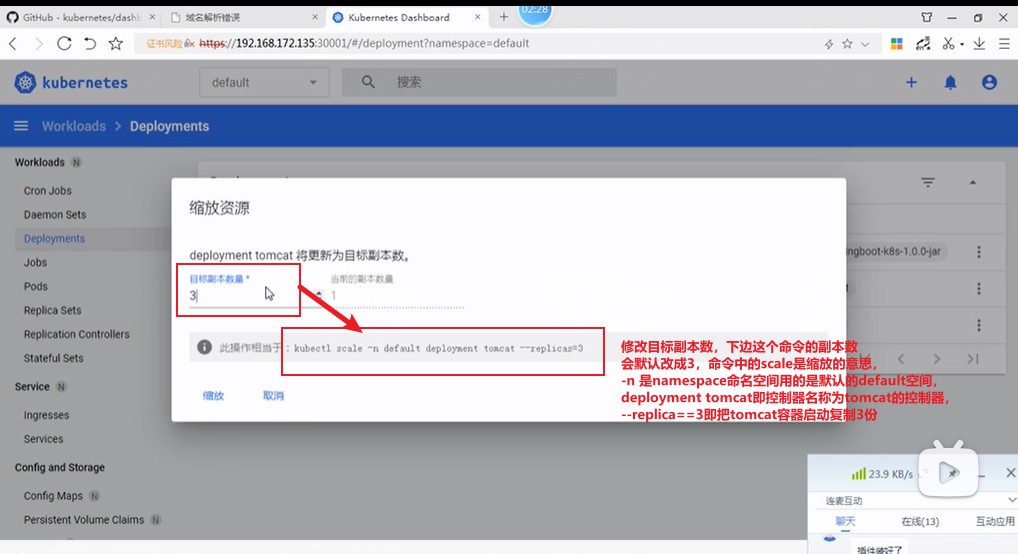Click the Kubernetes logo icon
The width and height of the screenshot is (1018, 554).
tap(25, 82)
